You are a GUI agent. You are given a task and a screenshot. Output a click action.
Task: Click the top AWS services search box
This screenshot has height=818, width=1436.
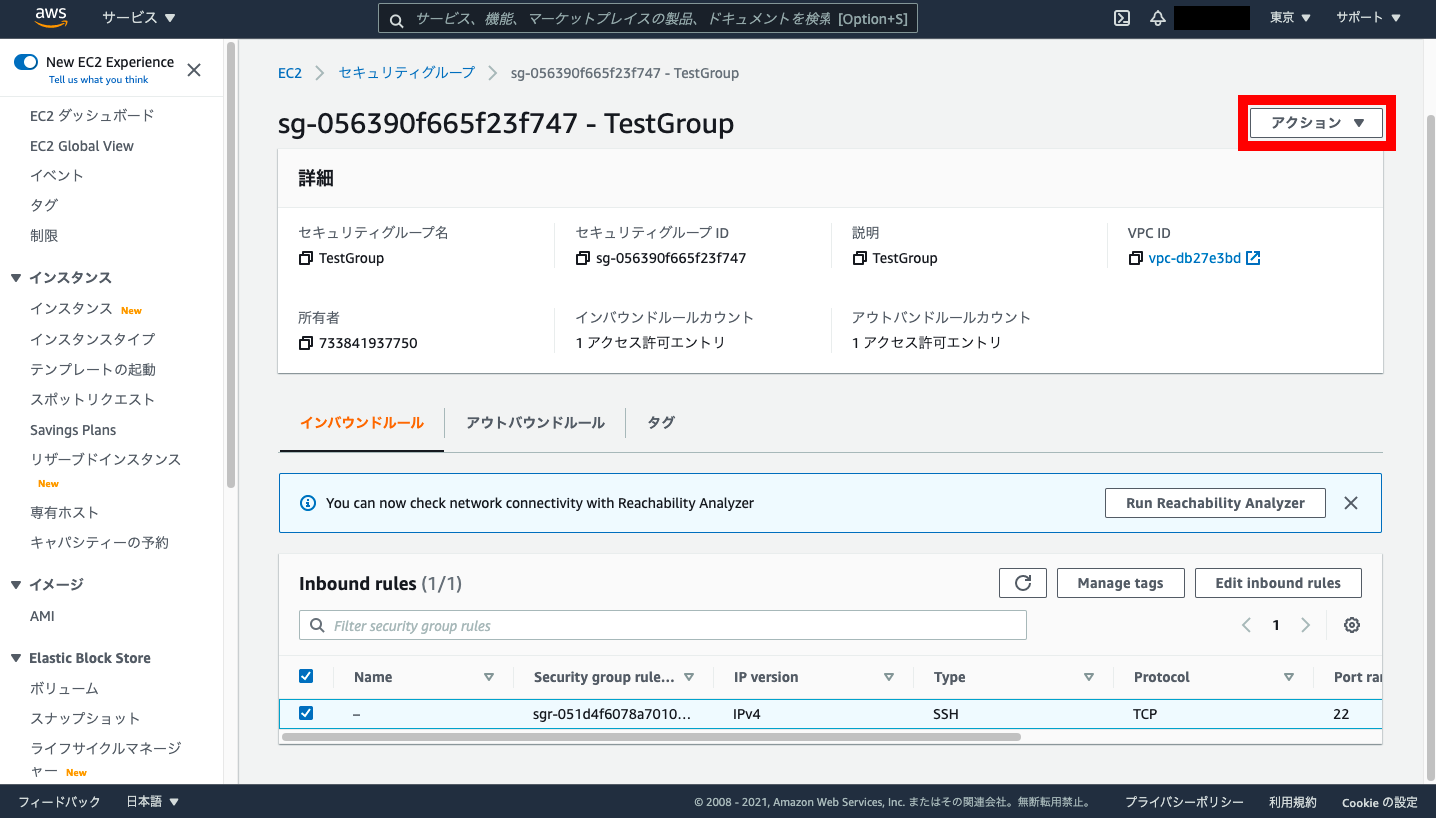click(x=647, y=19)
